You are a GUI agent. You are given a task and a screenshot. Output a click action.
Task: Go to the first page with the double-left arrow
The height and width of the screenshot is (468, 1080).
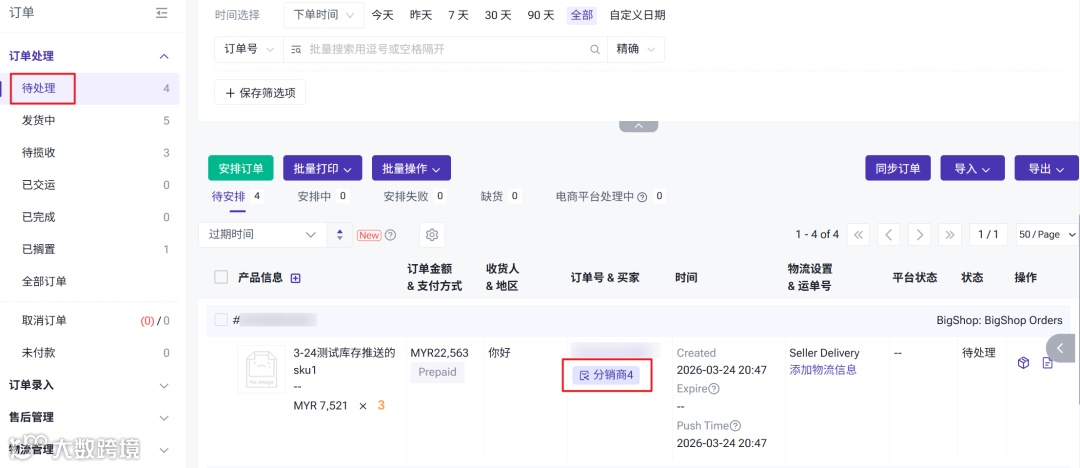[x=858, y=234]
